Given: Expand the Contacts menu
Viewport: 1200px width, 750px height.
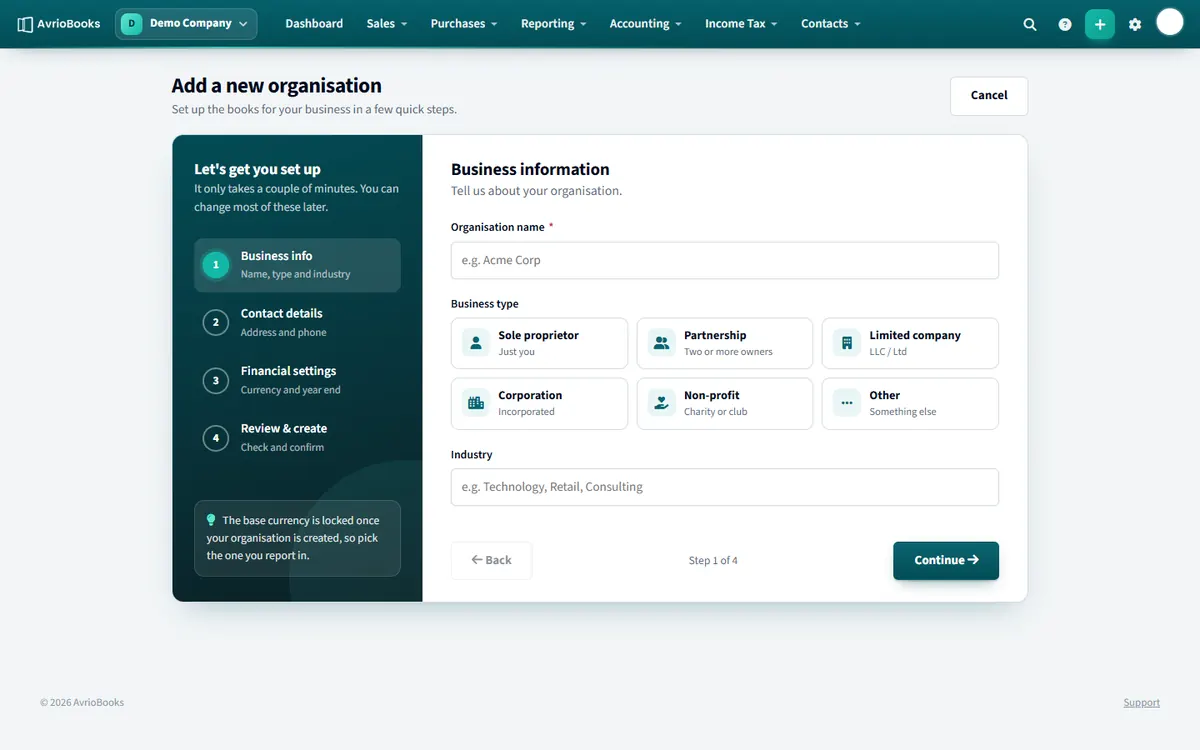Looking at the screenshot, I should coord(830,24).
